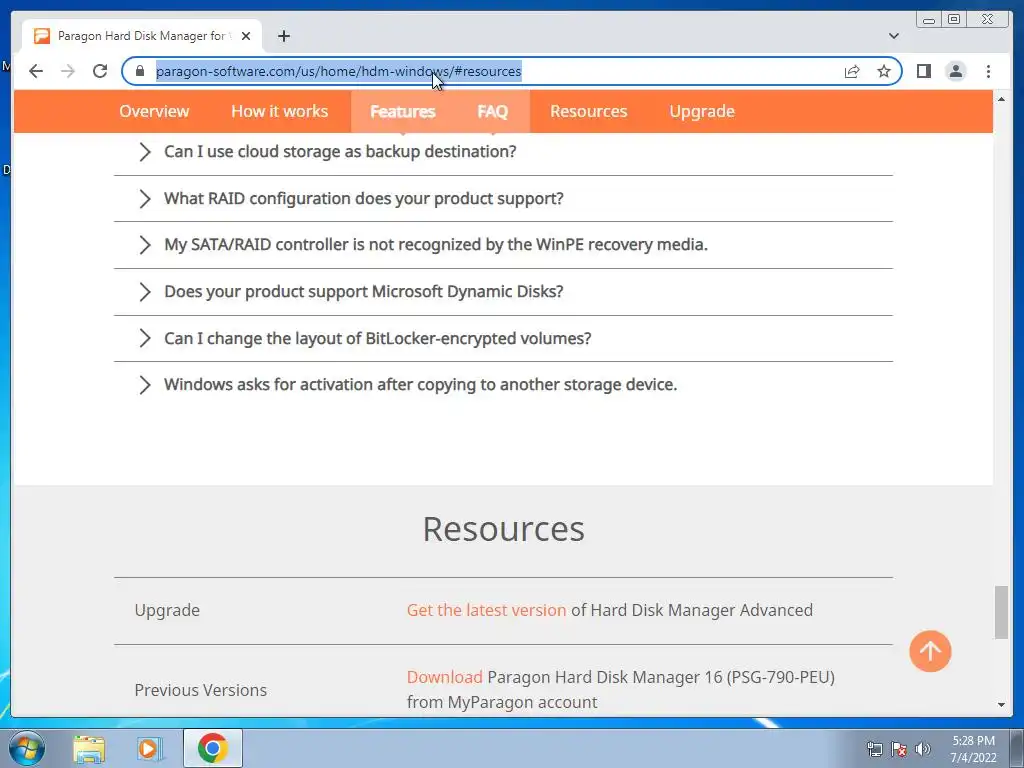Image resolution: width=1024 pixels, height=768 pixels.
Task: Open Action Center flag in tray
Action: [899, 749]
